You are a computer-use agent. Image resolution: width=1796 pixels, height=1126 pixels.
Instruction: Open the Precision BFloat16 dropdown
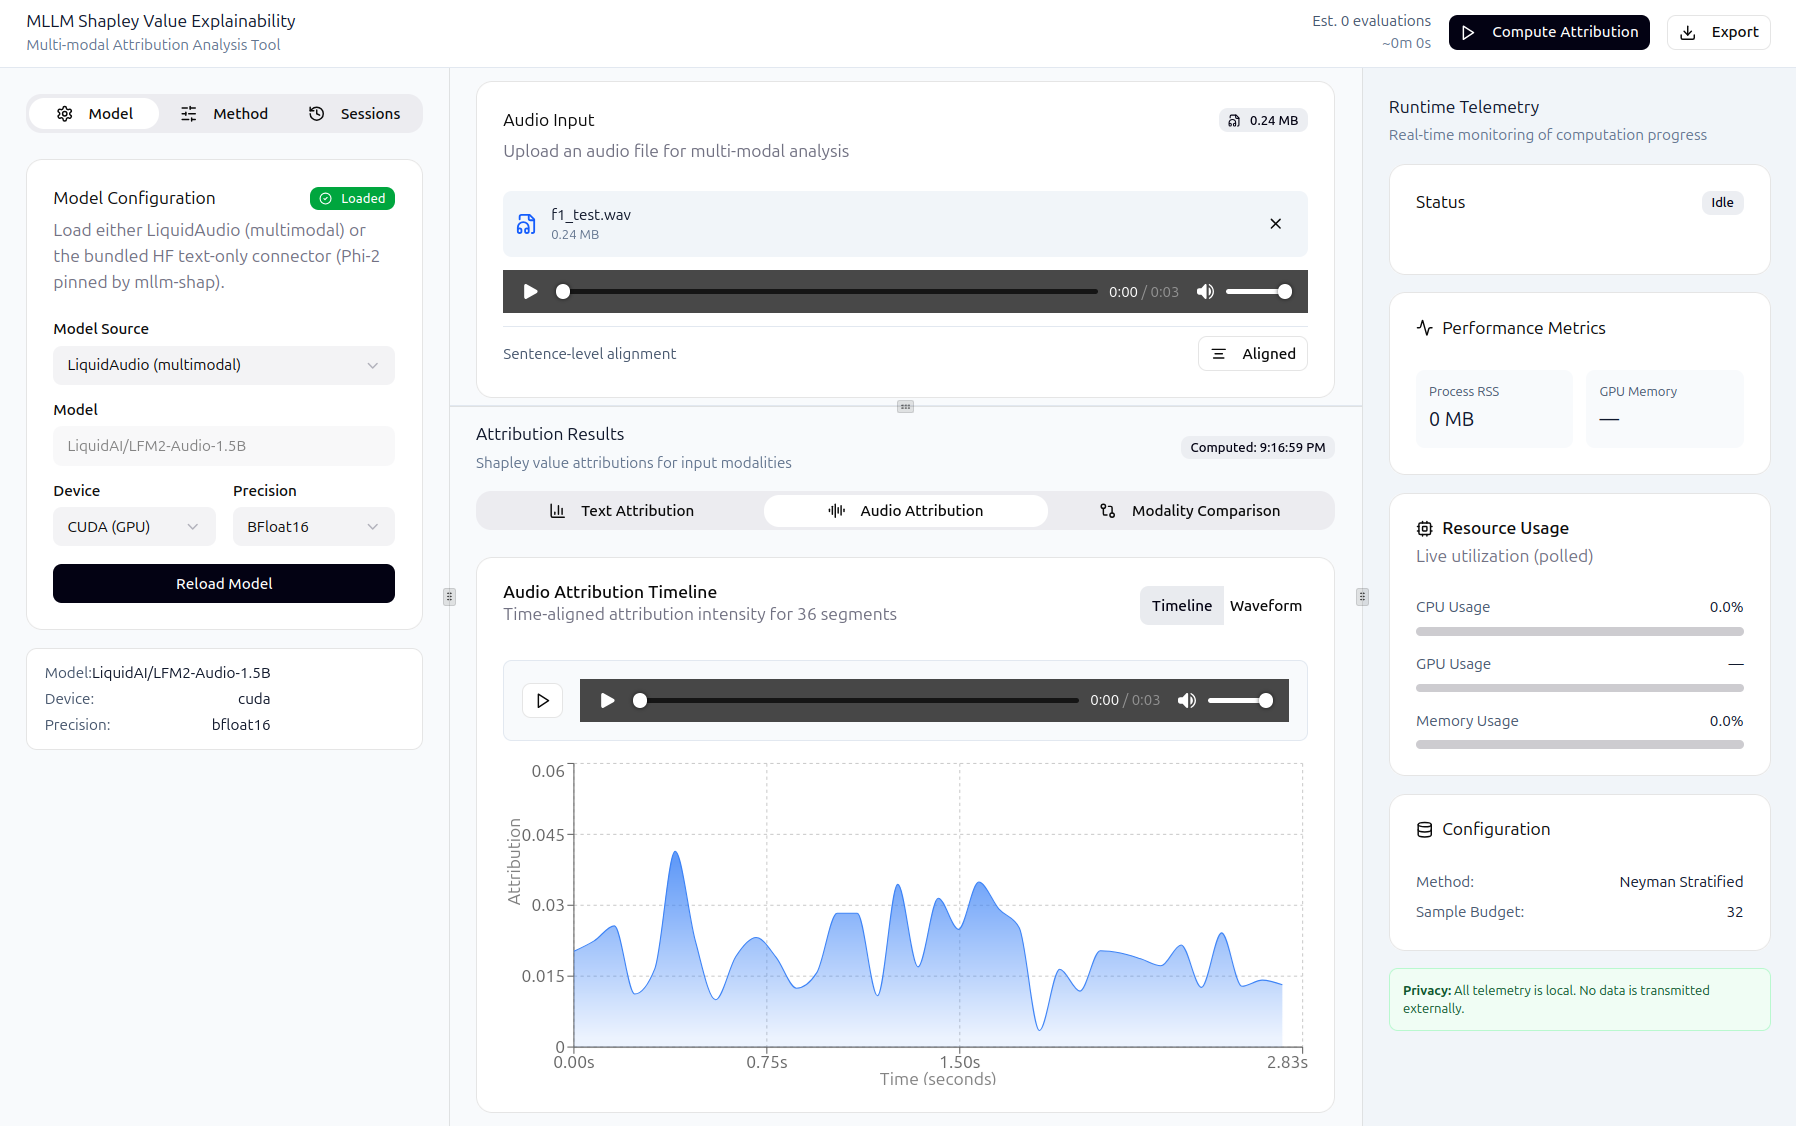[313, 527]
